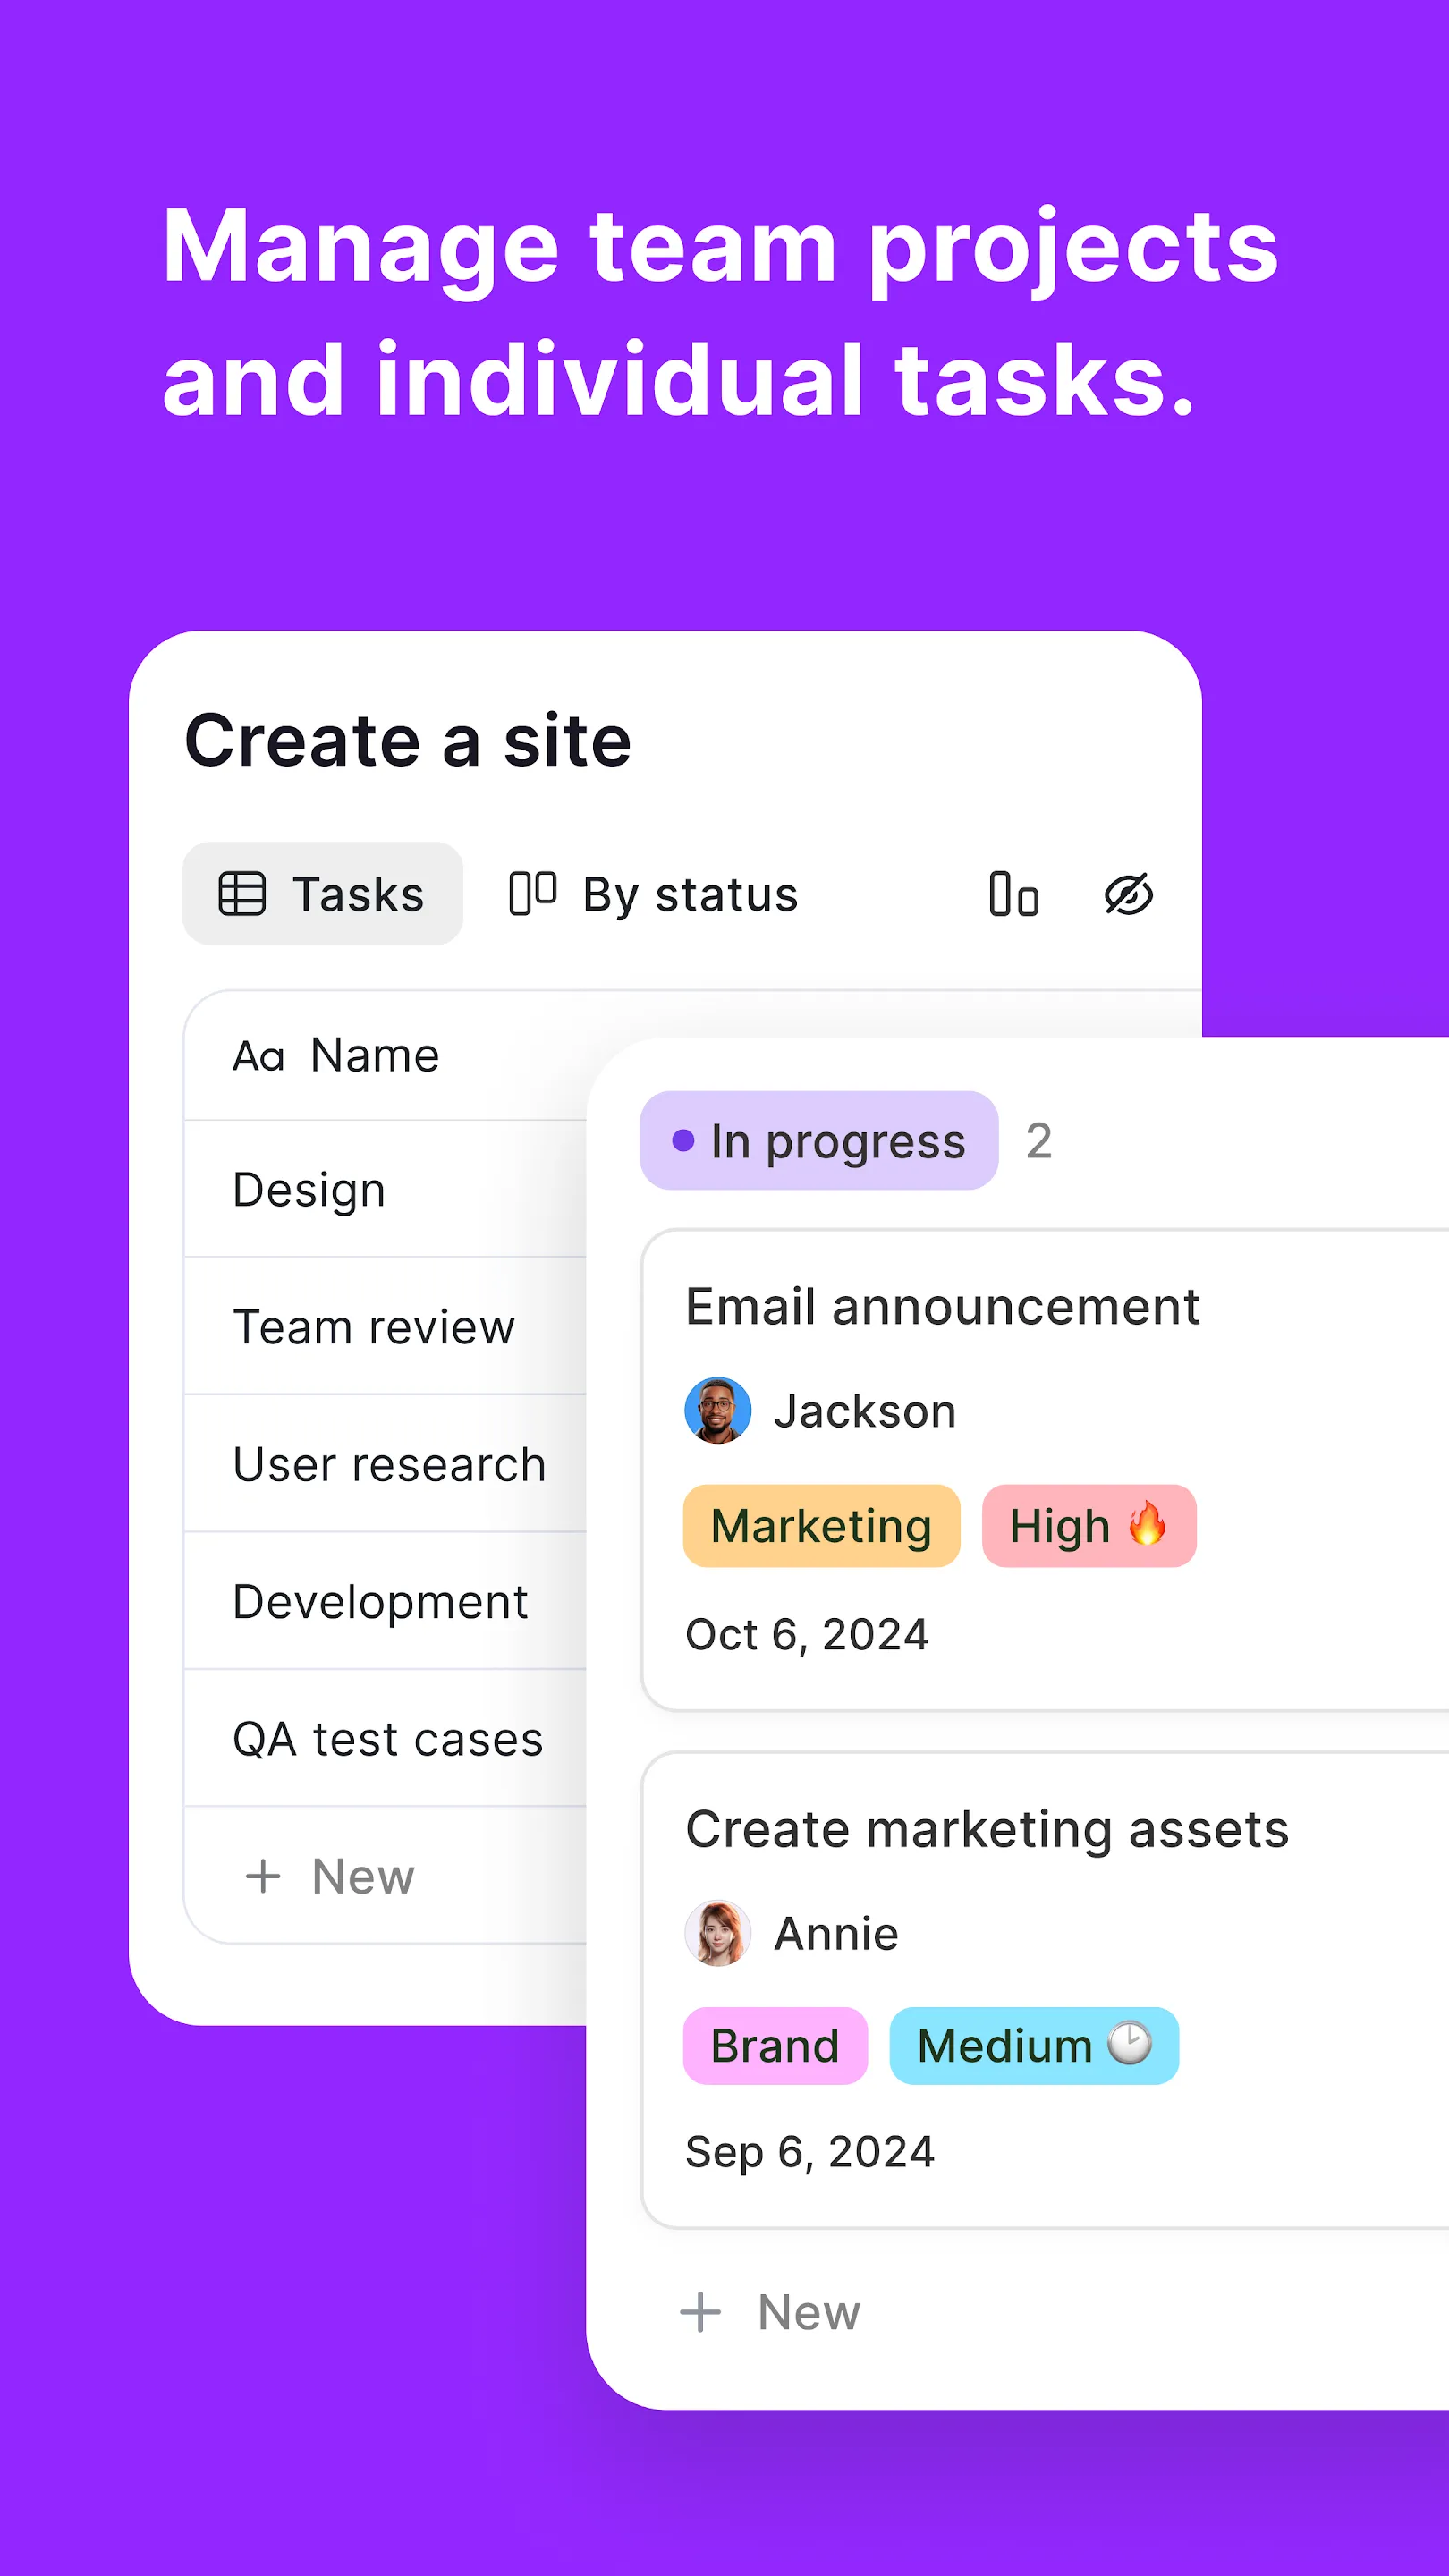Click the Jackson assignee name
The width and height of the screenshot is (1449, 2576).
pyautogui.click(x=865, y=1411)
